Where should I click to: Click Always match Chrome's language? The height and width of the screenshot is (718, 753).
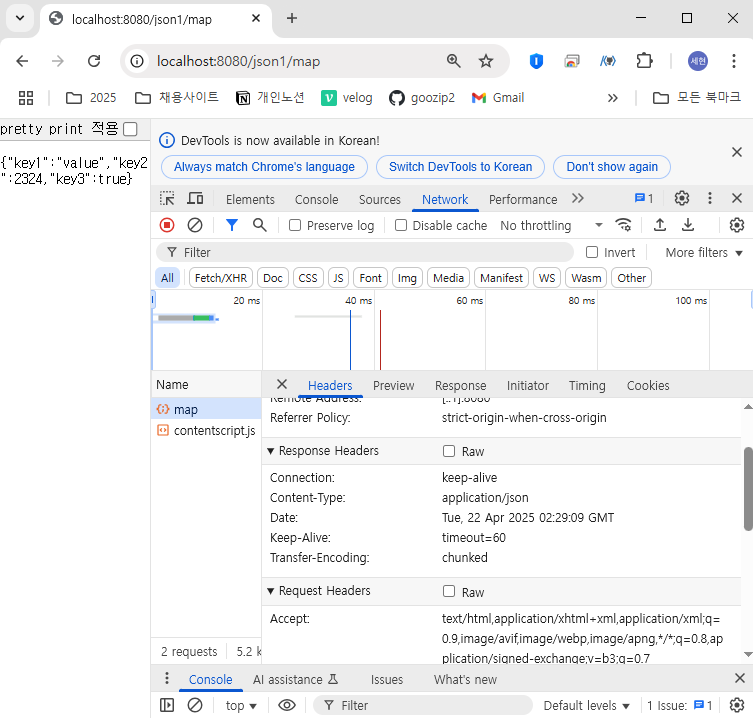(264, 167)
